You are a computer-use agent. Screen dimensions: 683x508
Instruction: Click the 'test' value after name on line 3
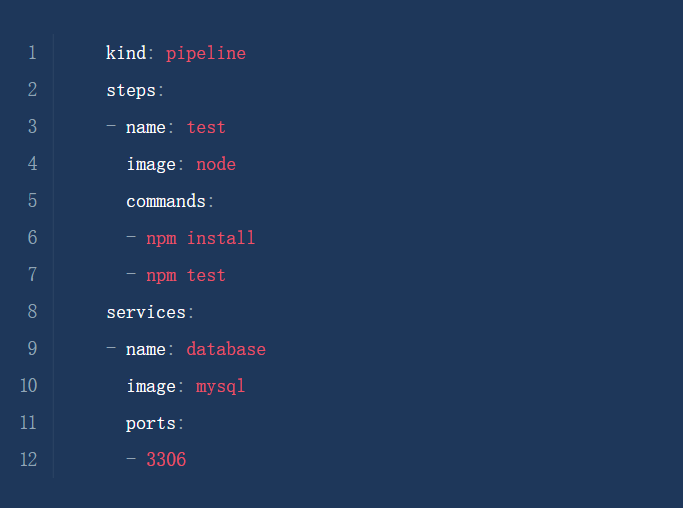[206, 127]
